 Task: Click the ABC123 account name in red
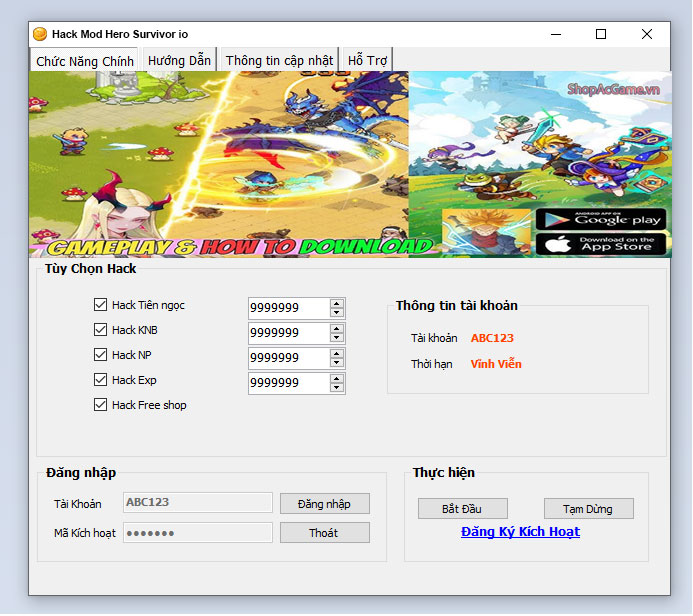pyautogui.click(x=492, y=338)
